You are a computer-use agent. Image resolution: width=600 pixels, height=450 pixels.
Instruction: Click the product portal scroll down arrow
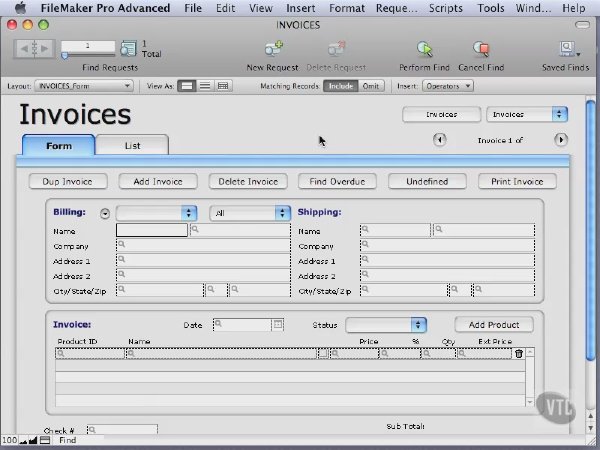pos(530,402)
